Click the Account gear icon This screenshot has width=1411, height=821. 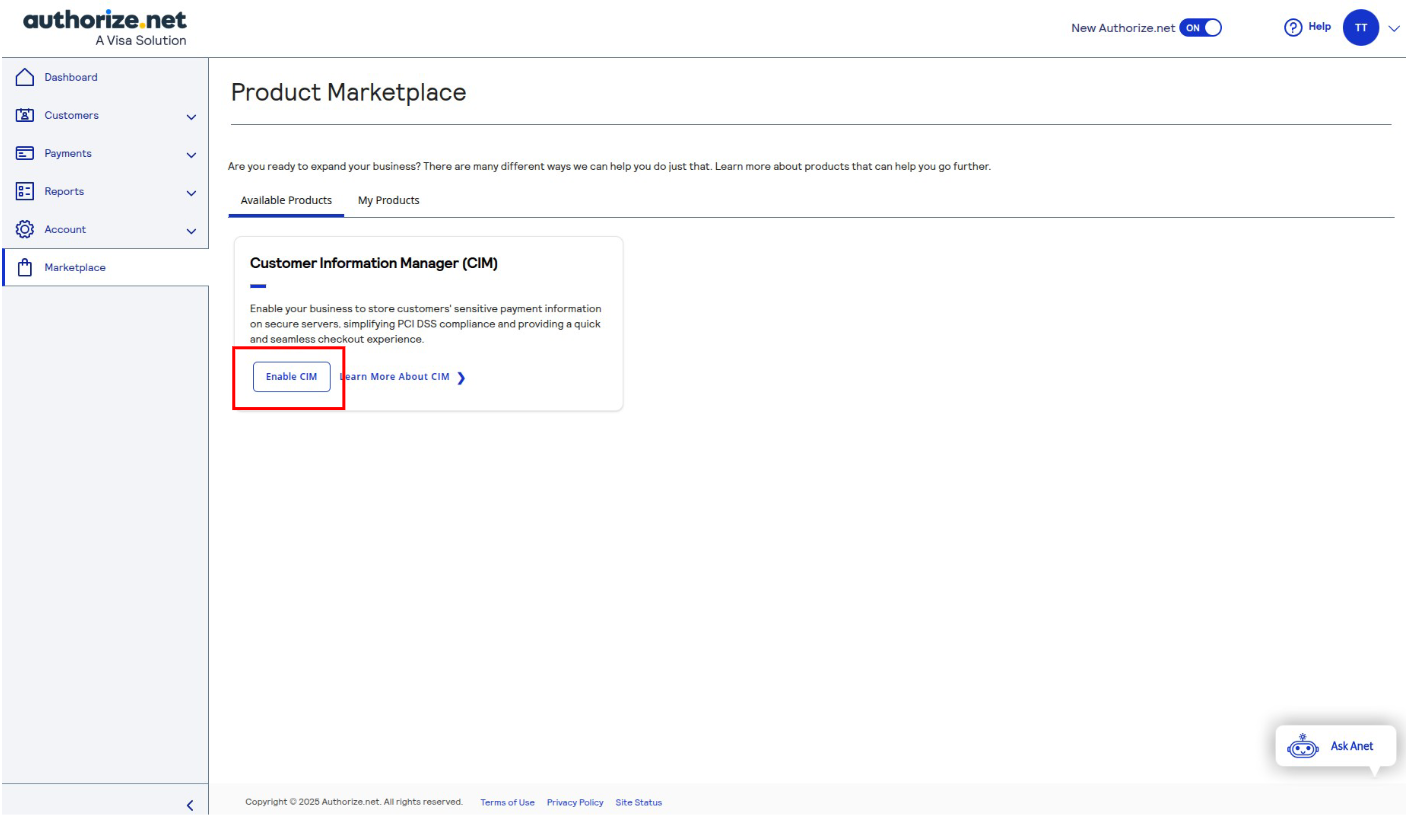pos(25,230)
